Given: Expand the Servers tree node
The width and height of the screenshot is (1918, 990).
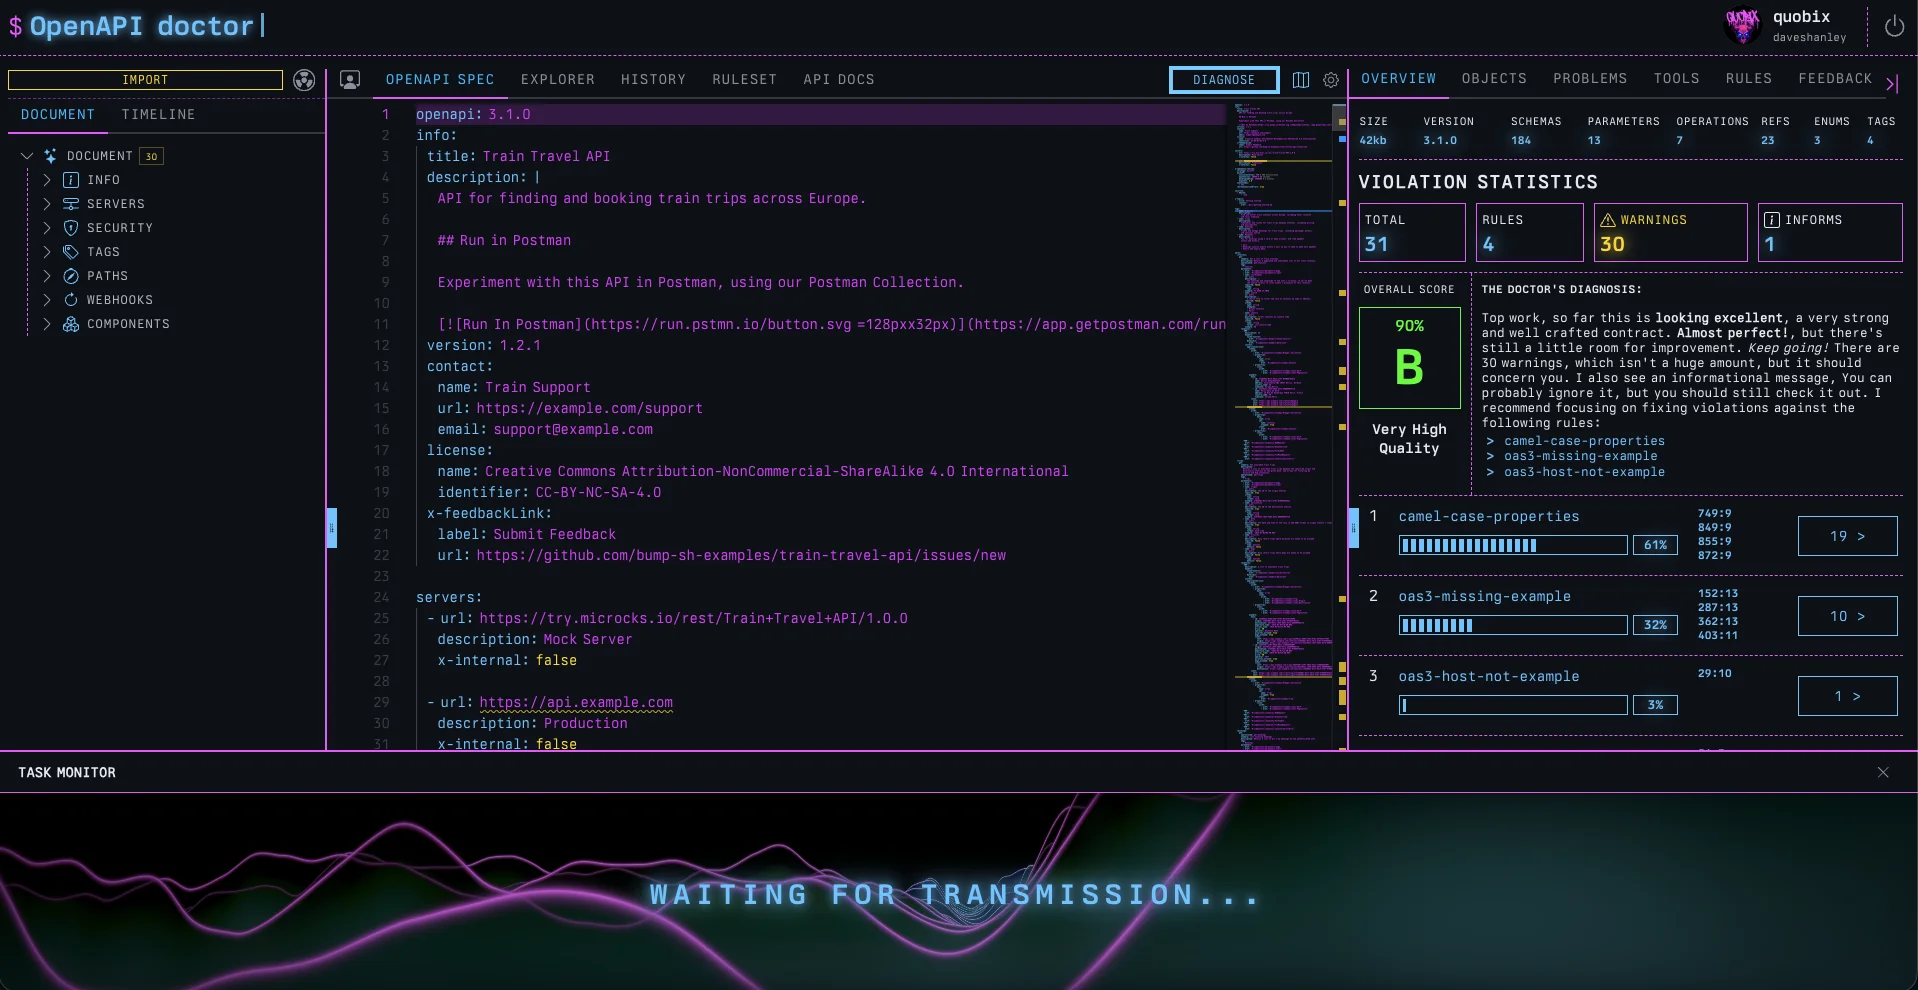Looking at the screenshot, I should [47, 204].
